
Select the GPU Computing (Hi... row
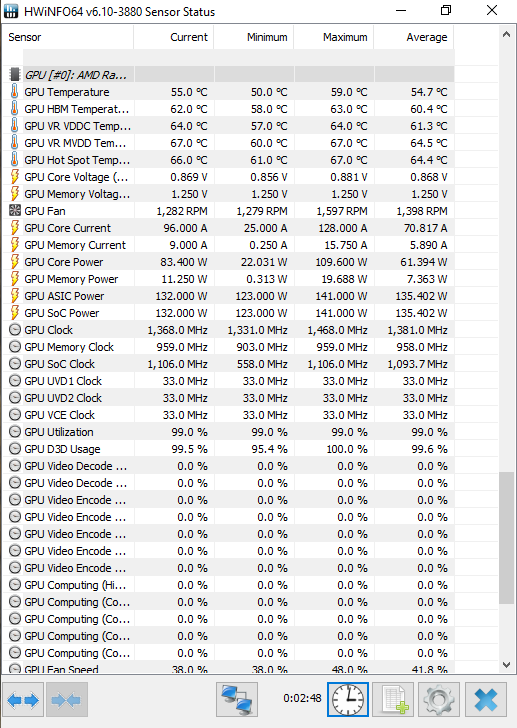tap(229, 585)
